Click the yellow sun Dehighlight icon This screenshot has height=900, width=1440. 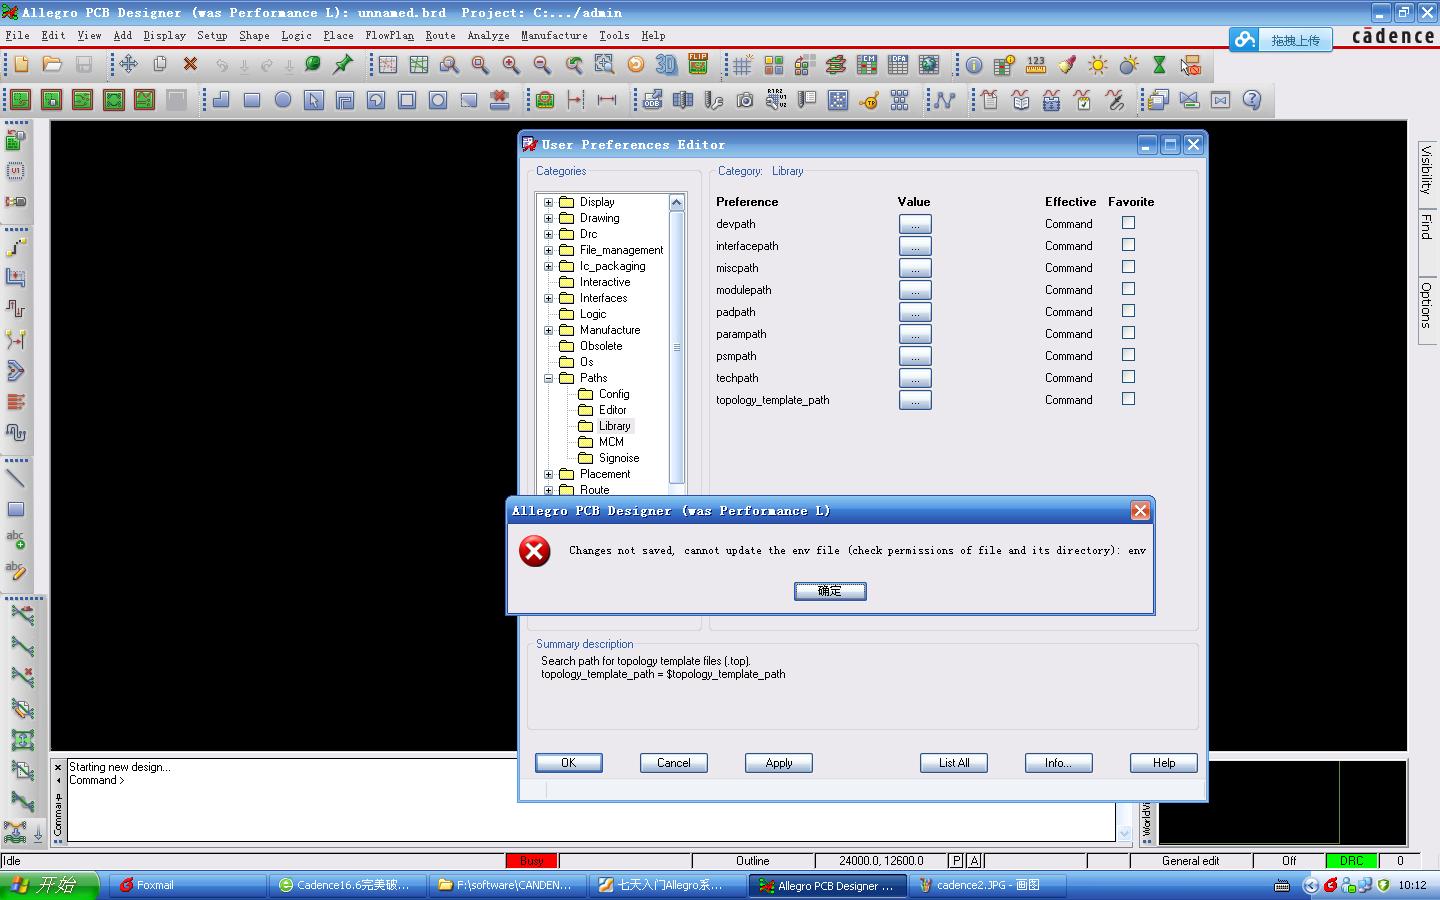click(1098, 66)
